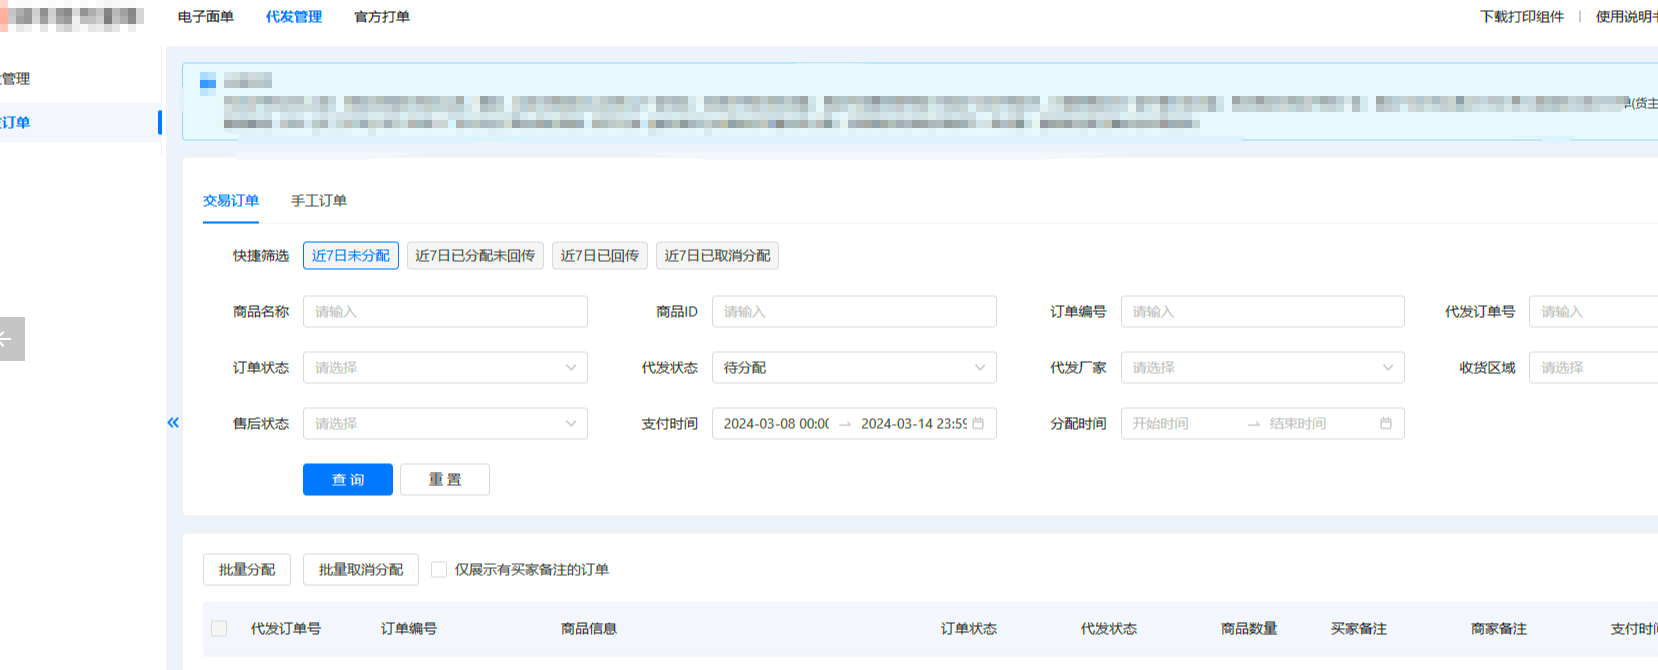Screen dimensions: 1658x670
Task: Open 下载打印组件 link
Action: click(1522, 17)
